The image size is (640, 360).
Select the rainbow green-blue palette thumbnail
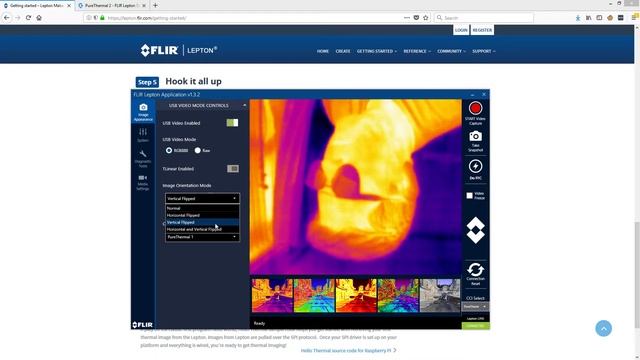[314, 296]
